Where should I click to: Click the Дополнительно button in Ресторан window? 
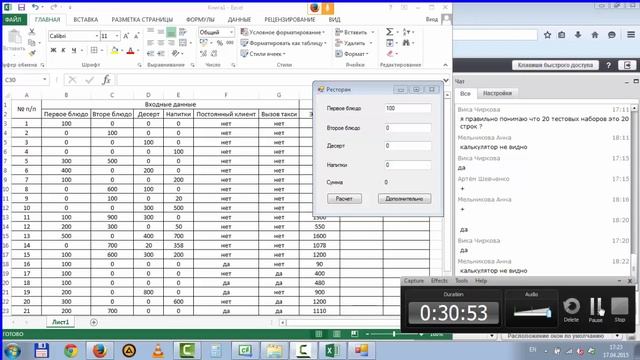404,199
